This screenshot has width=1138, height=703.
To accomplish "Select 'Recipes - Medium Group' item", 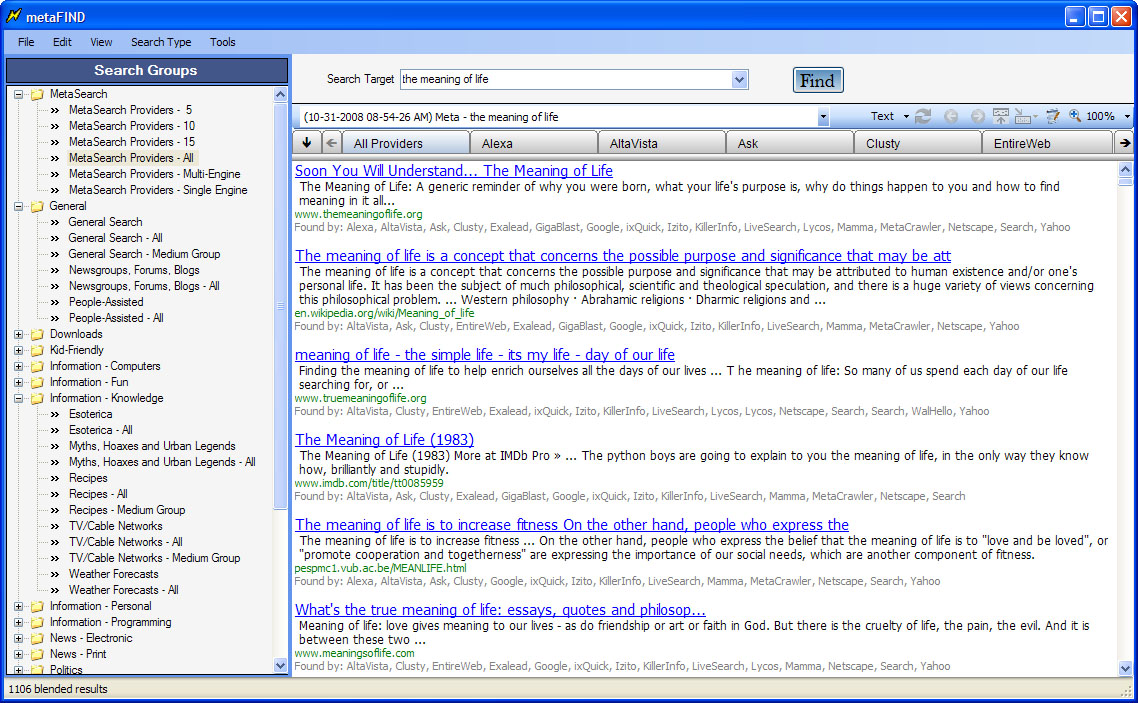I will coord(127,510).
